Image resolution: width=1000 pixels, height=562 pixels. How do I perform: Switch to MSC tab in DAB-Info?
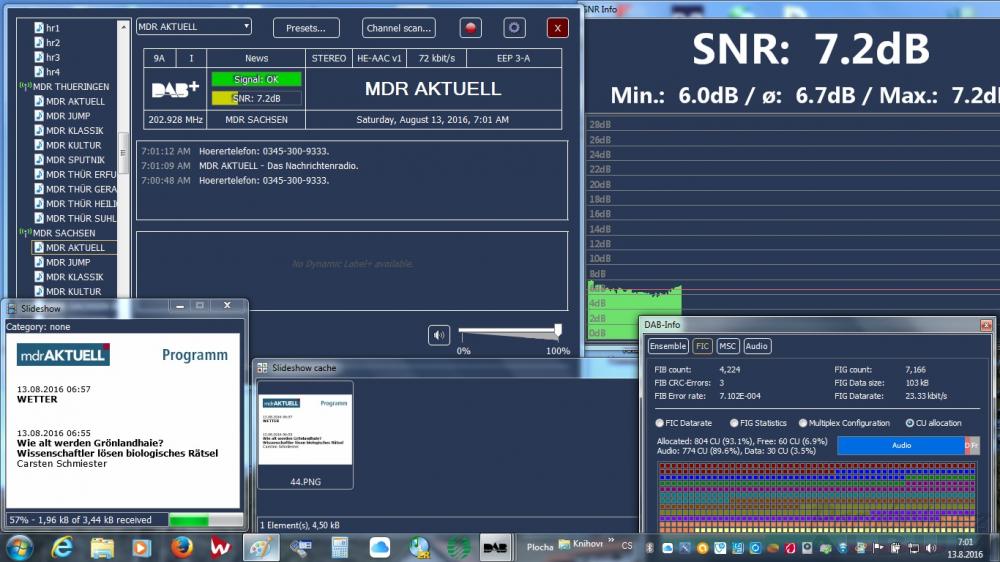tap(727, 346)
